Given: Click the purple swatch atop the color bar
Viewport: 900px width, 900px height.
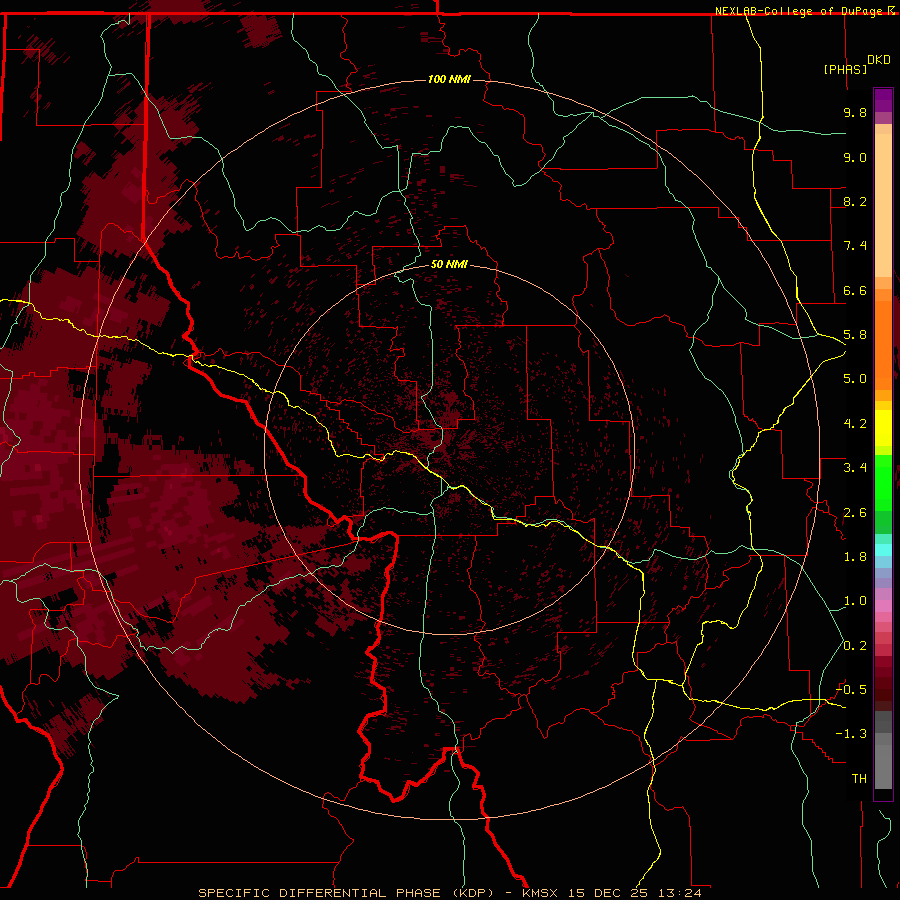Looking at the screenshot, I should point(883,100).
